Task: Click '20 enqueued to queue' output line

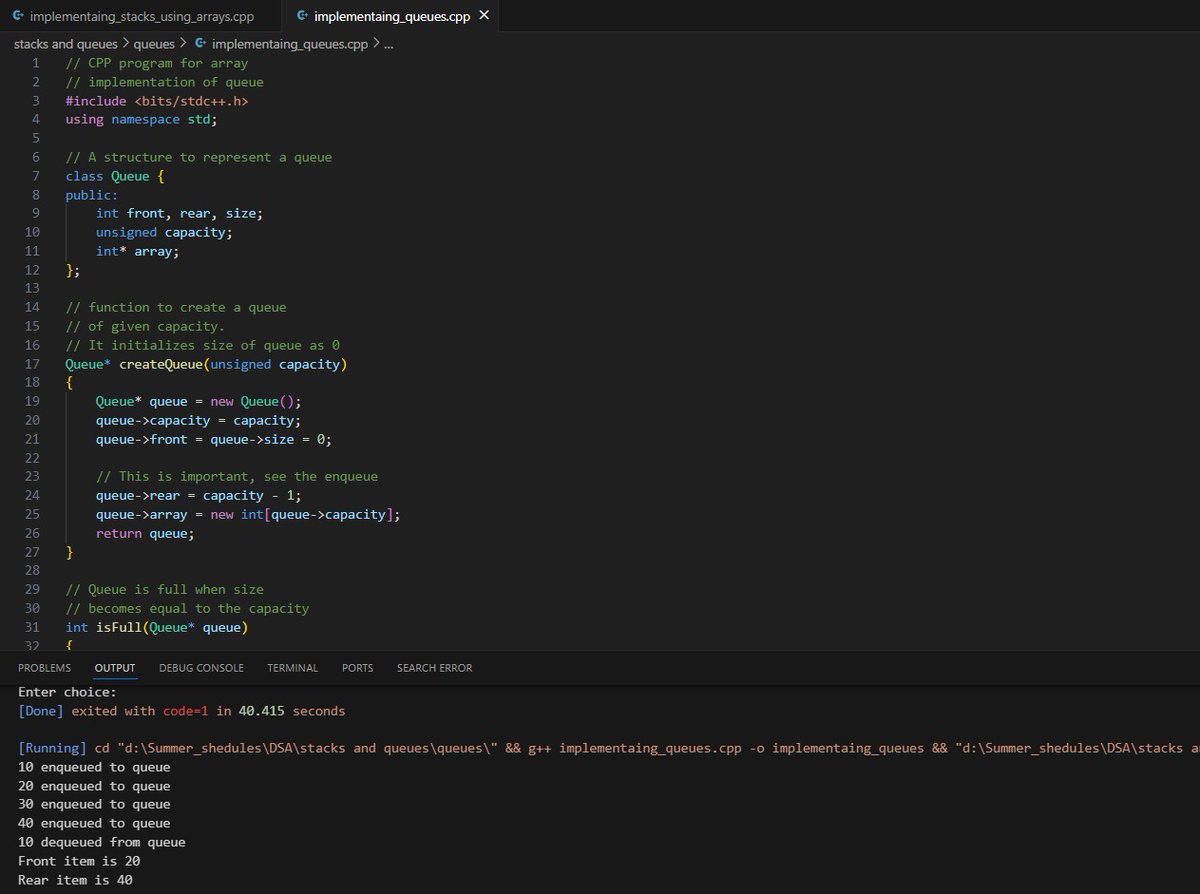Action: tap(94, 786)
